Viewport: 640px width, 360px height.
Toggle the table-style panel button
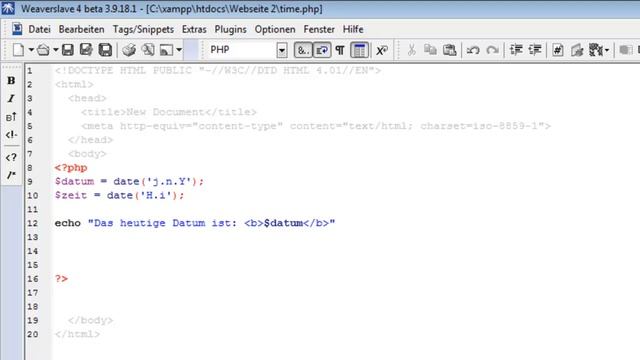pos(359,50)
